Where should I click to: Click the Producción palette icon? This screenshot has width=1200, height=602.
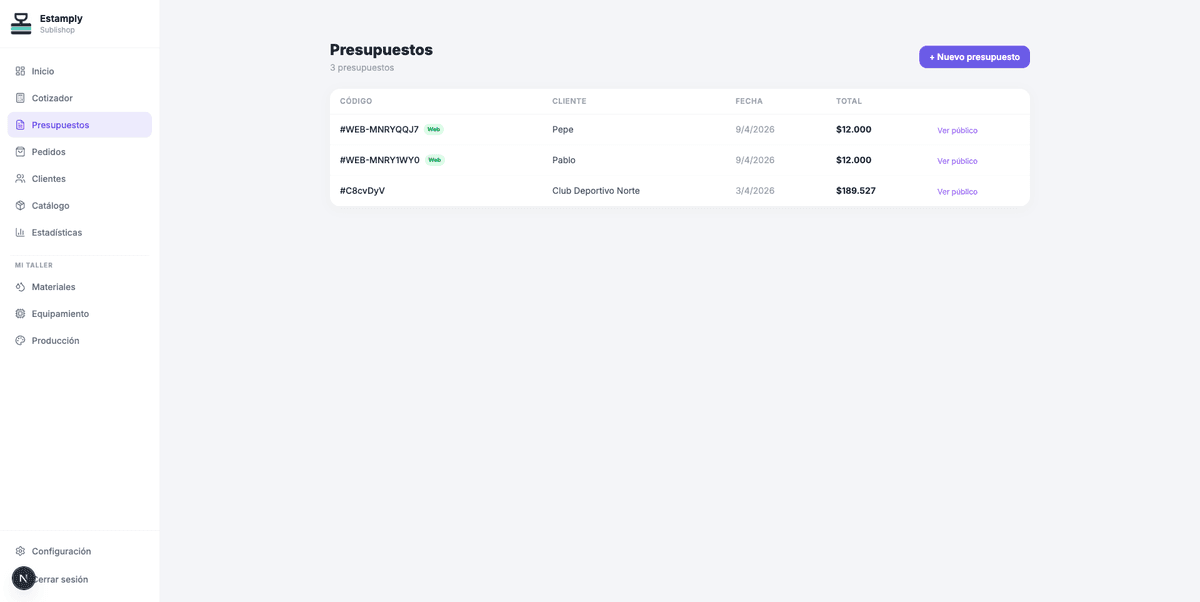20,341
